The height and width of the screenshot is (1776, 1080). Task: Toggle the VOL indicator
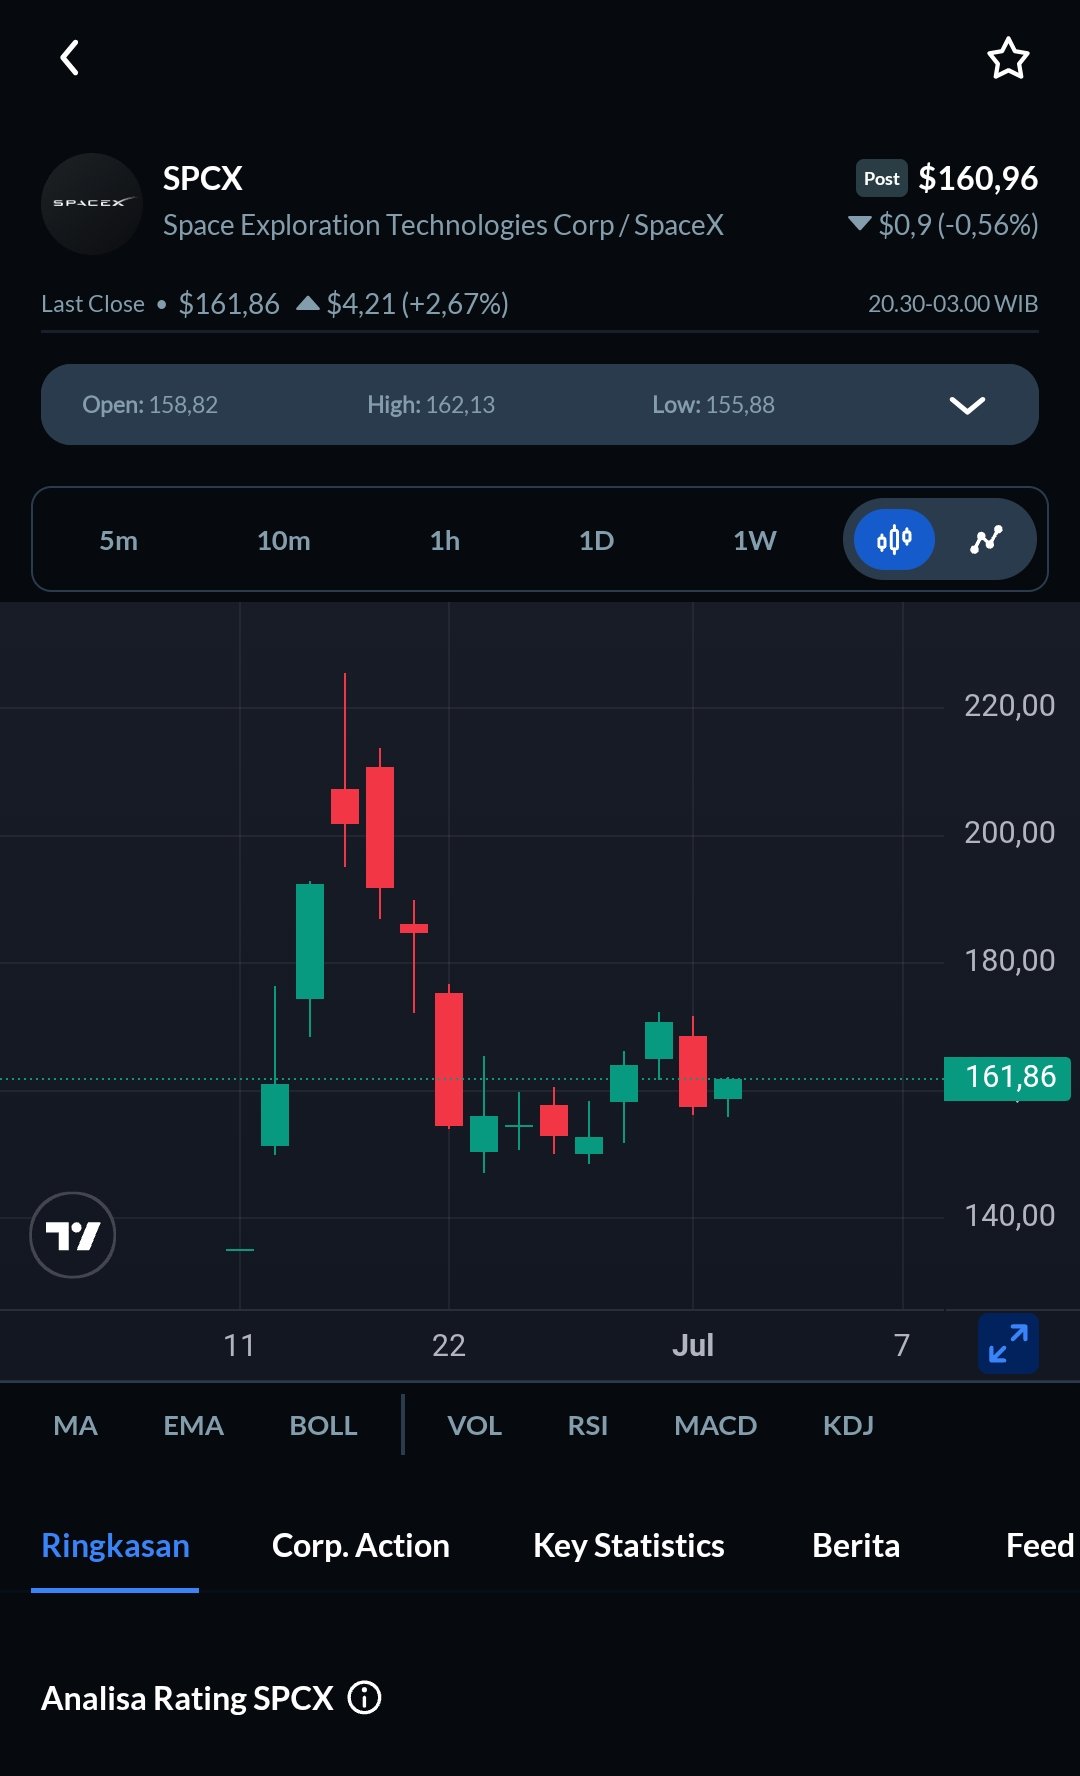coord(474,1425)
